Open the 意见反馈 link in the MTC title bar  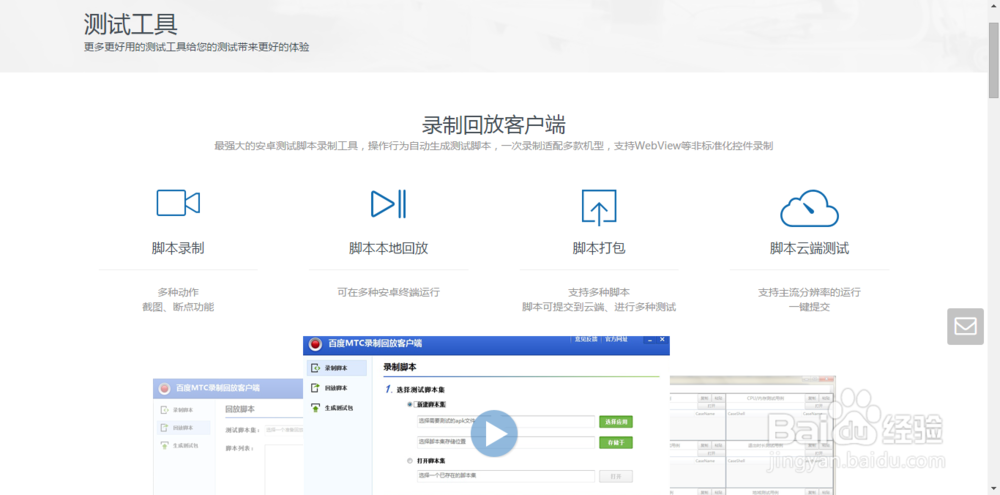tap(585, 339)
